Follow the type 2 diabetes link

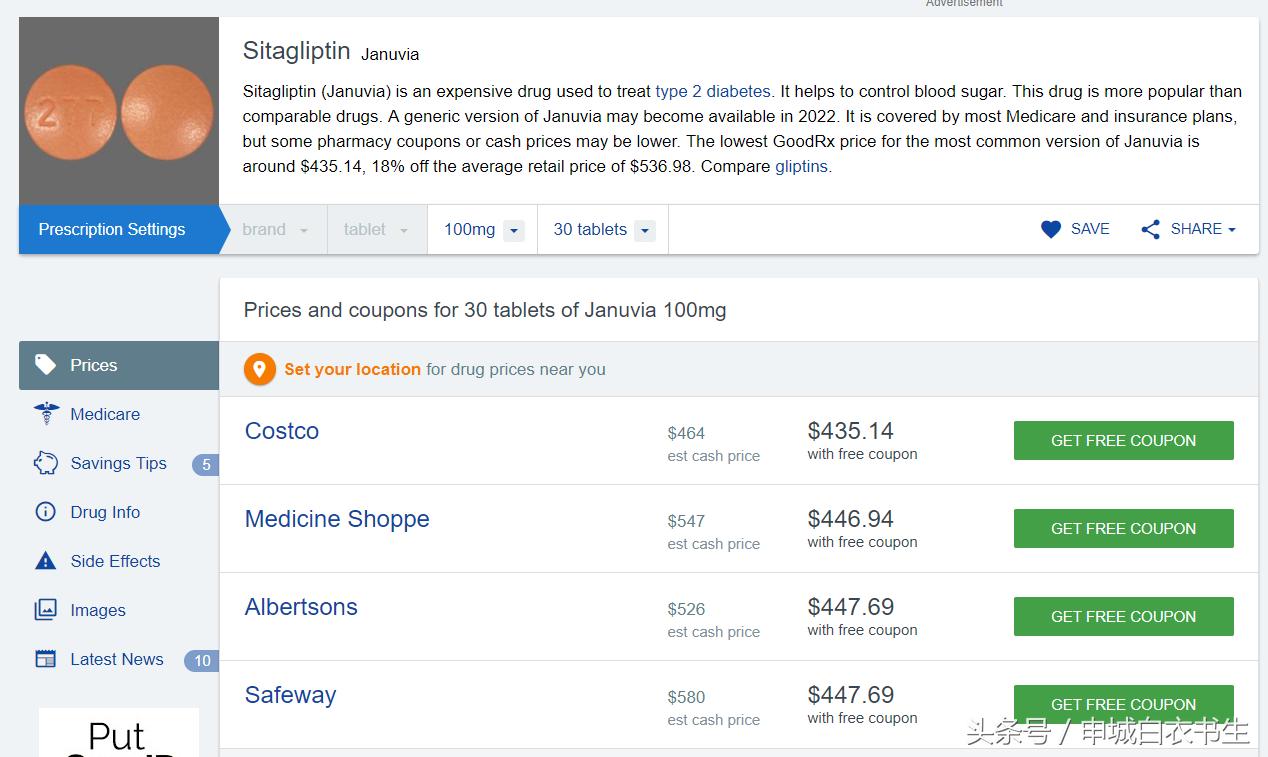point(713,91)
